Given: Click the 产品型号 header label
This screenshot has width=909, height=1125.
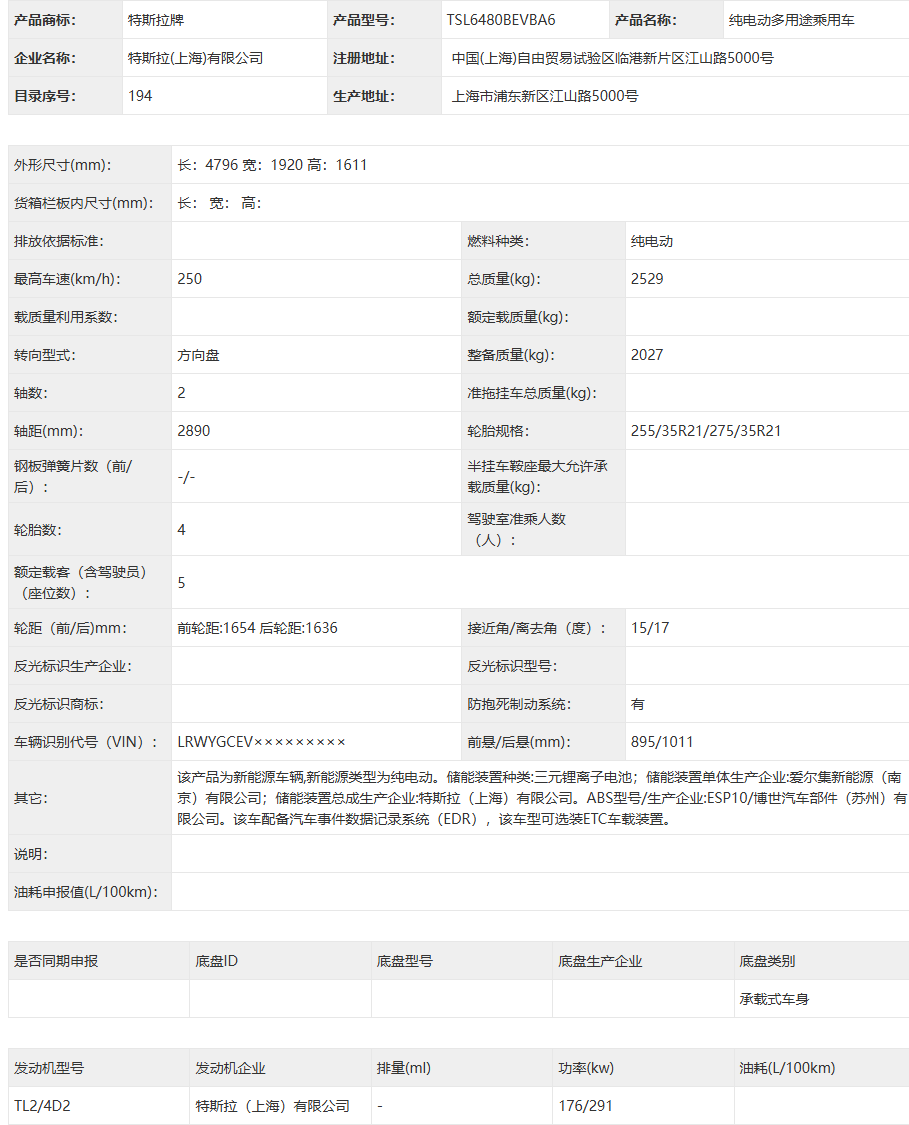Looking at the screenshot, I should pos(364,20).
